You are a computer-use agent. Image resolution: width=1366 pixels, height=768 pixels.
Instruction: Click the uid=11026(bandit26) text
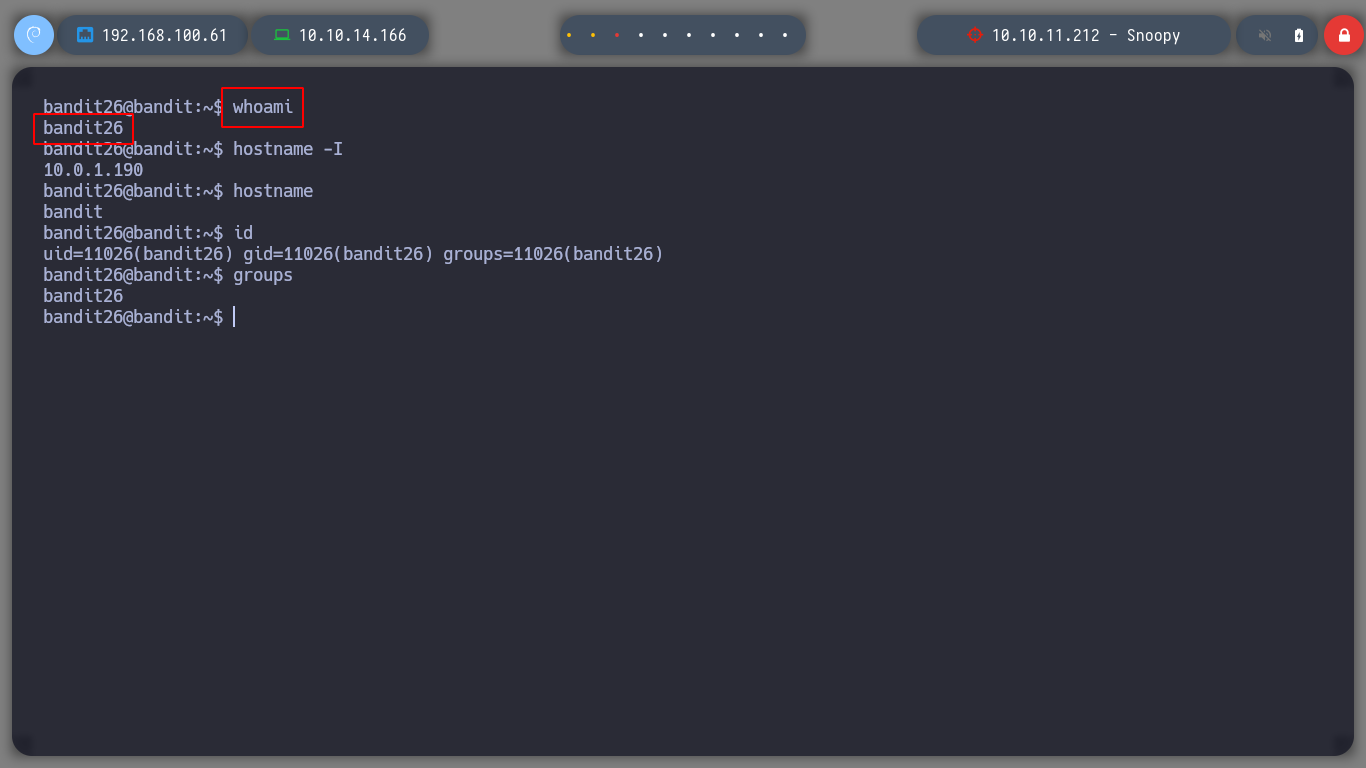138,254
